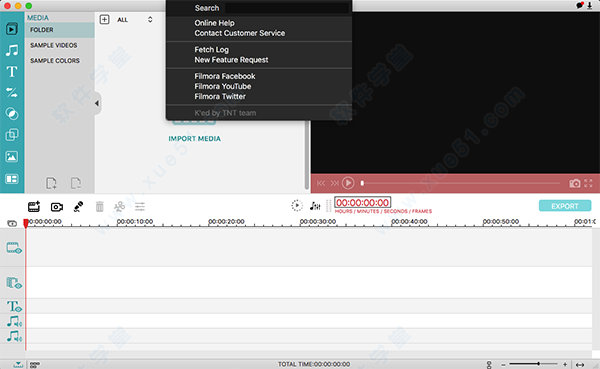This screenshot has height=369, width=600.
Task: Click the timeline zoom slider handle
Action: pos(538,364)
